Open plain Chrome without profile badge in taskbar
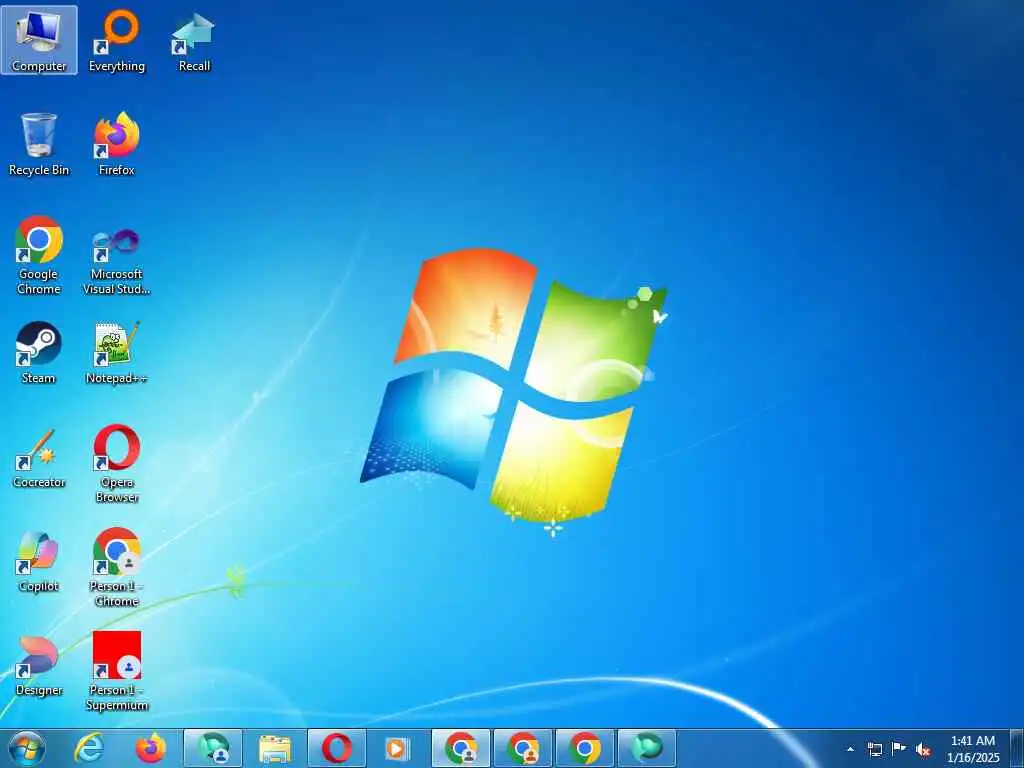 pyautogui.click(x=585, y=748)
